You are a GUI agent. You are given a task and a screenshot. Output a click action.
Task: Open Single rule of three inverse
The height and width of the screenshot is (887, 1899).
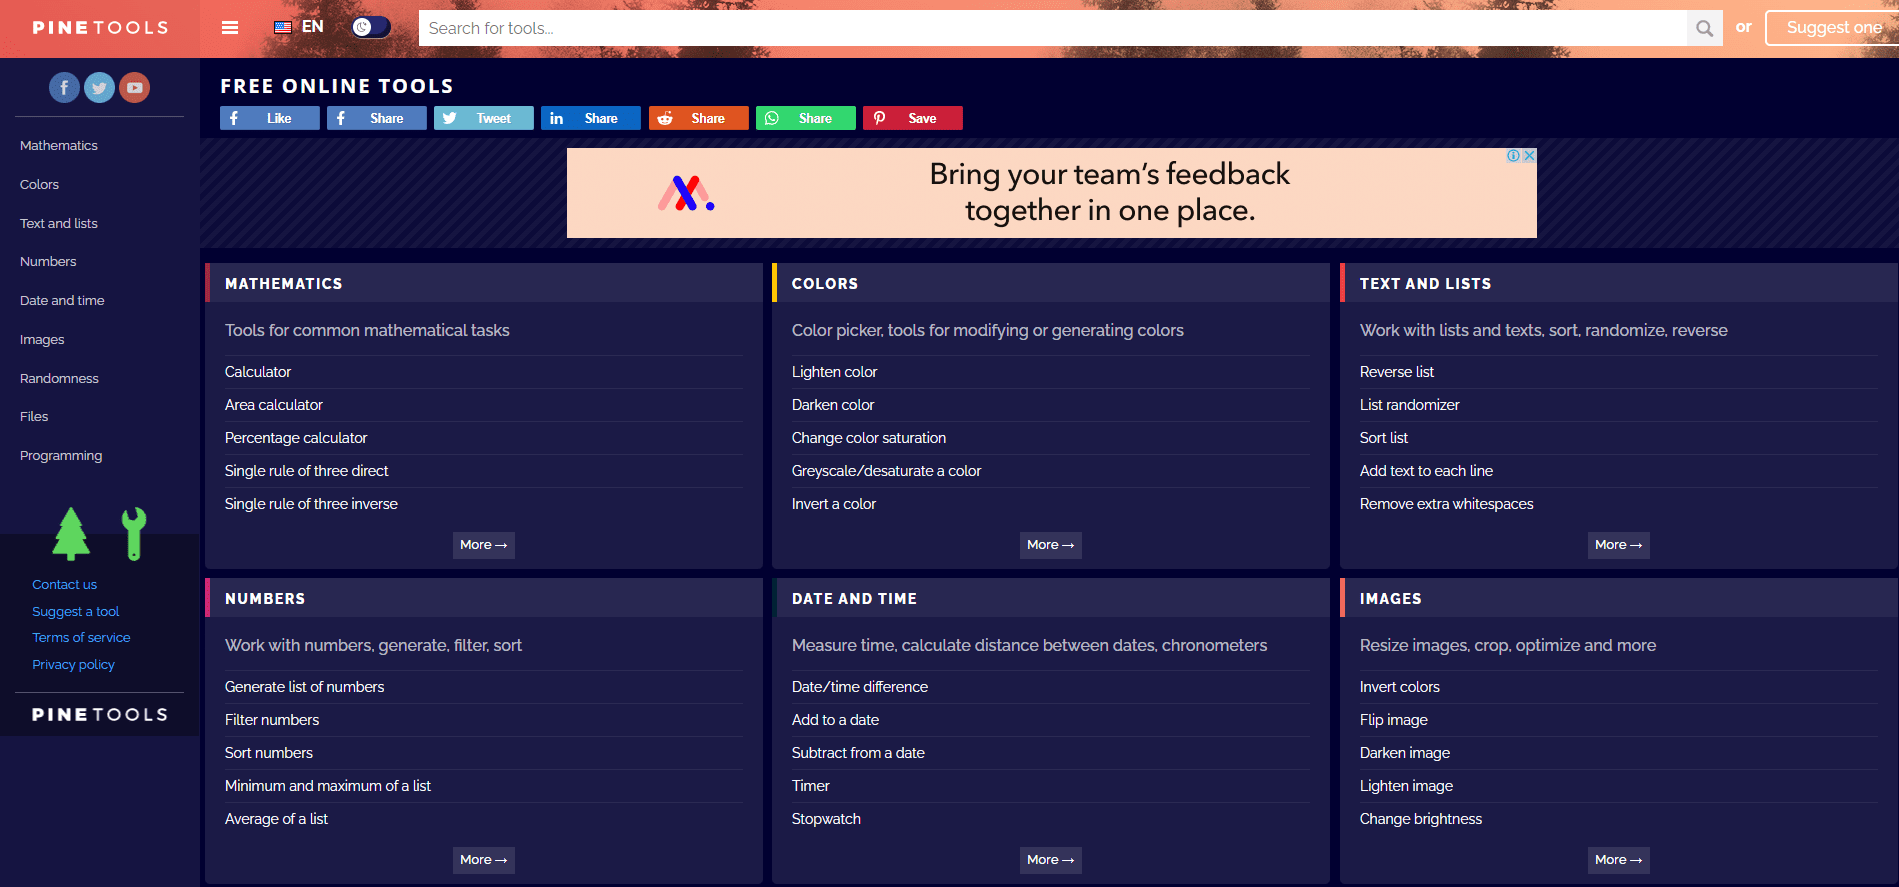311,504
